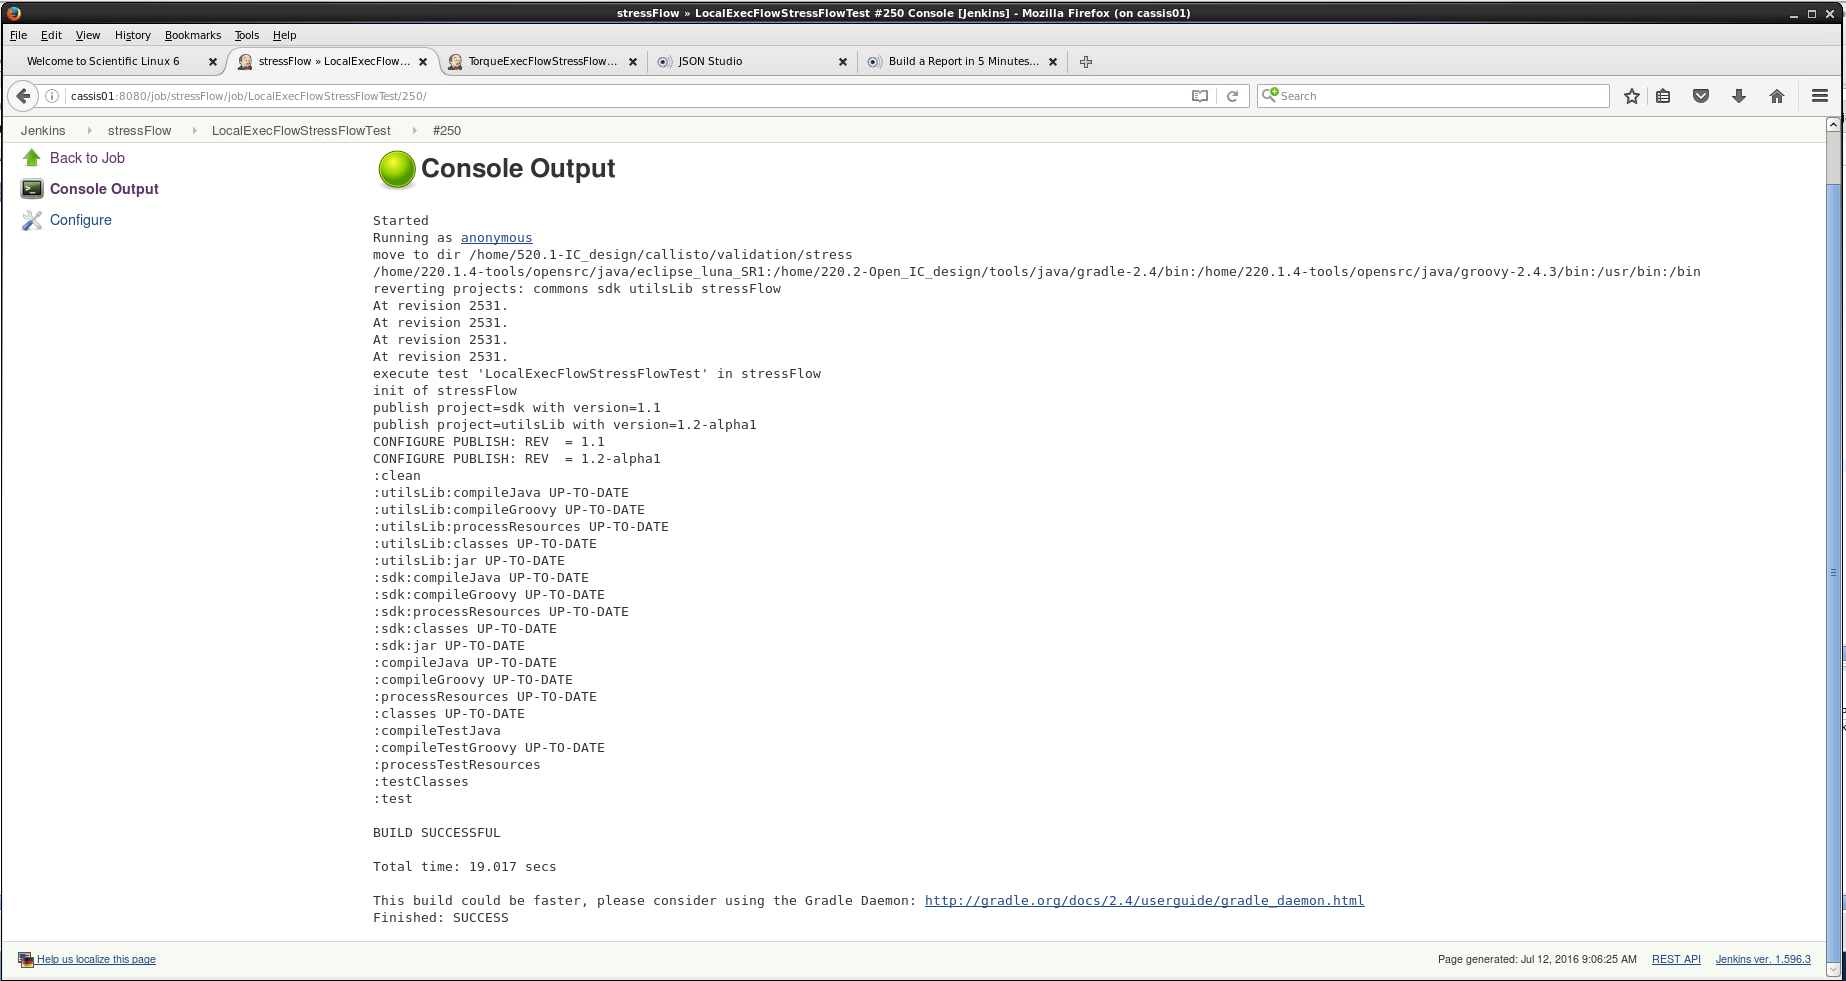The width and height of the screenshot is (1846, 981).
Task: Click the Configure sidebar link
Action: pyautogui.click(x=81, y=220)
